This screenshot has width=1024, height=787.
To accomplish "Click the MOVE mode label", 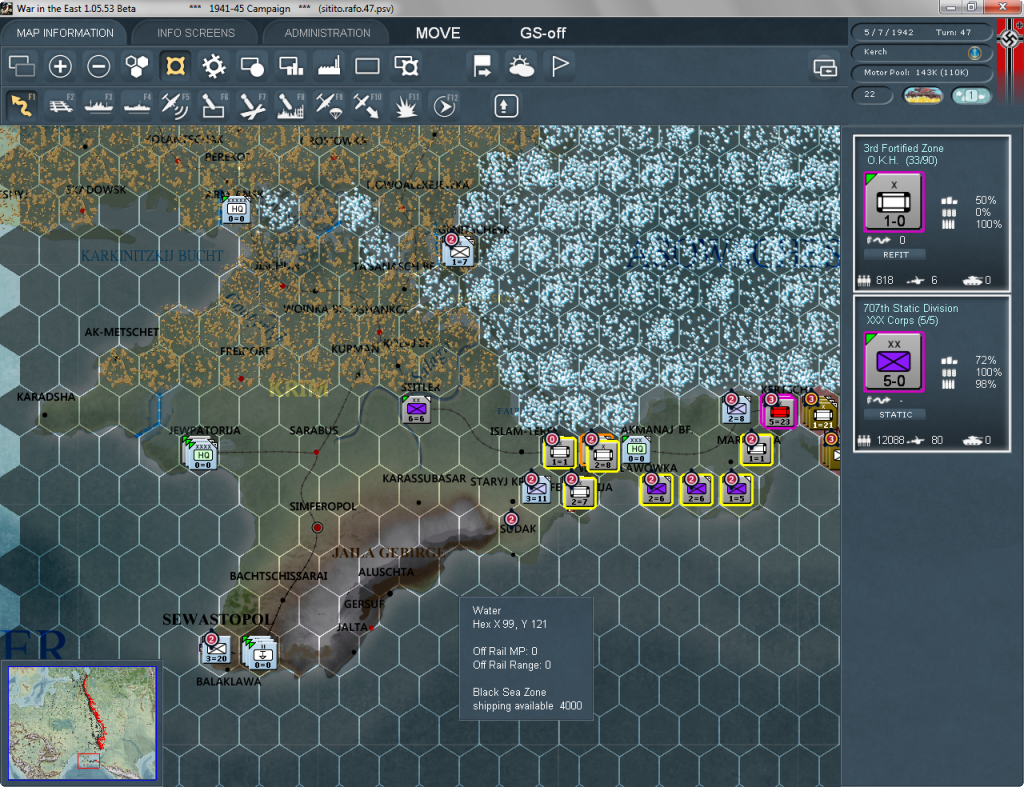I will [x=438, y=33].
